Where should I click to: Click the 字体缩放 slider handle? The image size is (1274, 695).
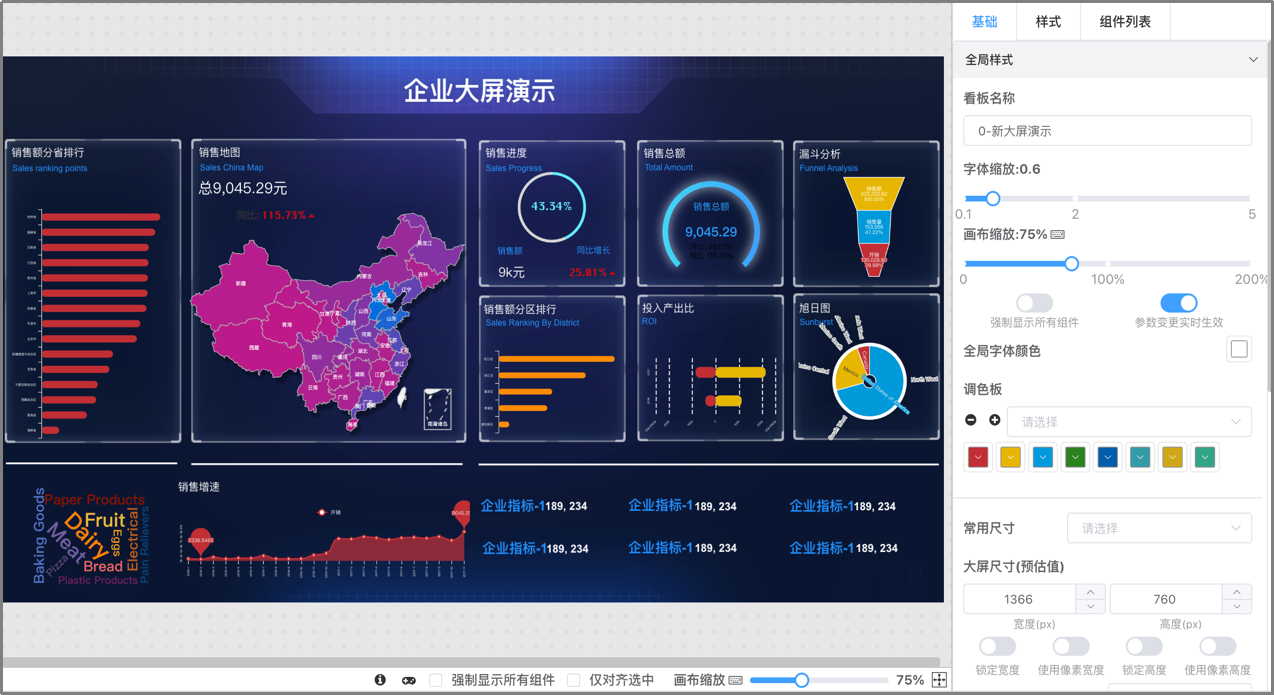992,198
